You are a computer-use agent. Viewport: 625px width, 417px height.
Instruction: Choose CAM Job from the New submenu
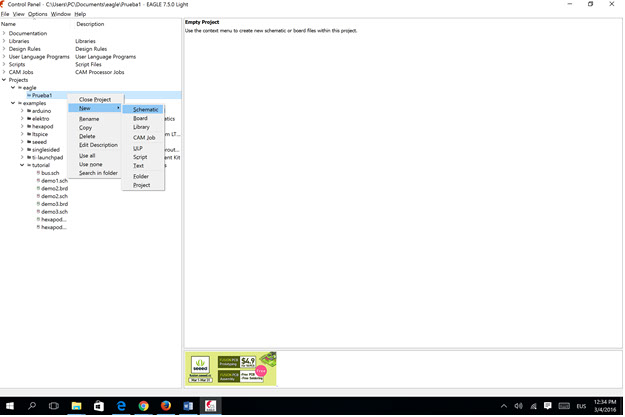[143, 138]
